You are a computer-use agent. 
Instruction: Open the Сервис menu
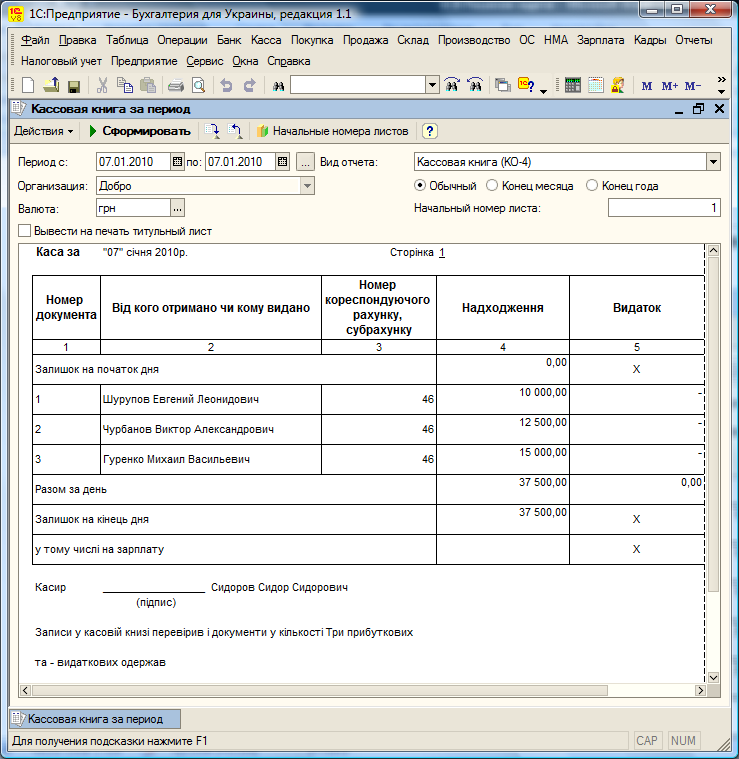205,61
